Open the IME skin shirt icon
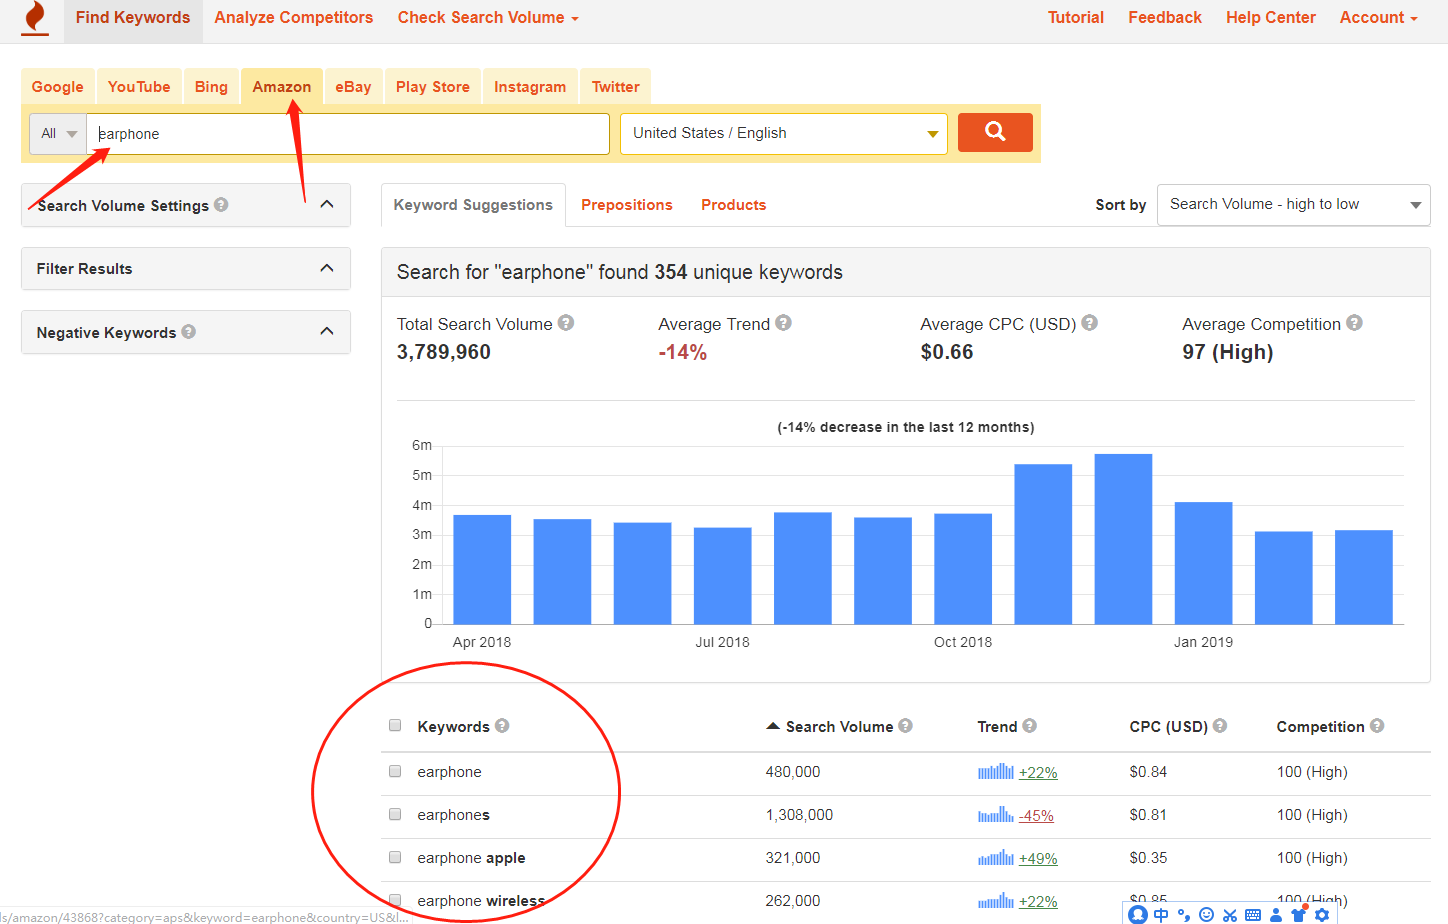 [1299, 914]
